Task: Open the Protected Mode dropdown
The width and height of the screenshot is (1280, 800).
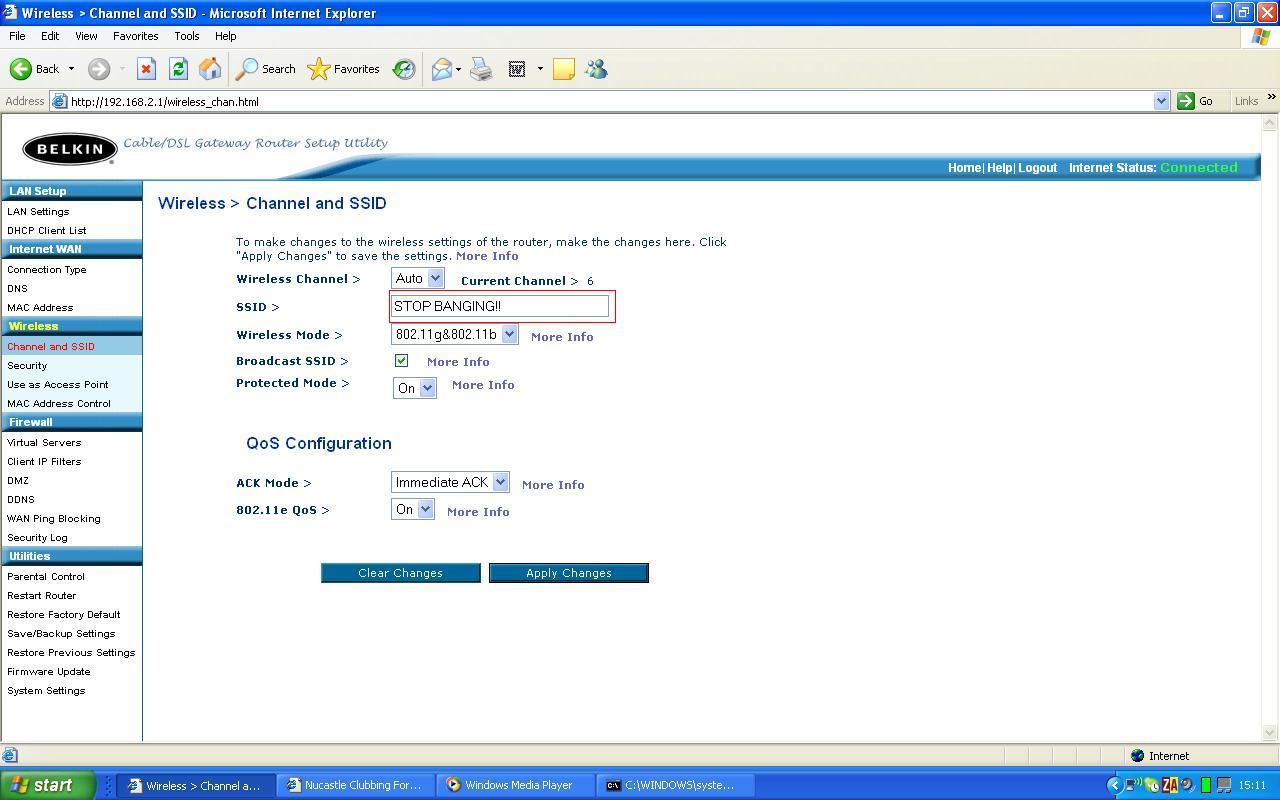Action: pyautogui.click(x=414, y=388)
